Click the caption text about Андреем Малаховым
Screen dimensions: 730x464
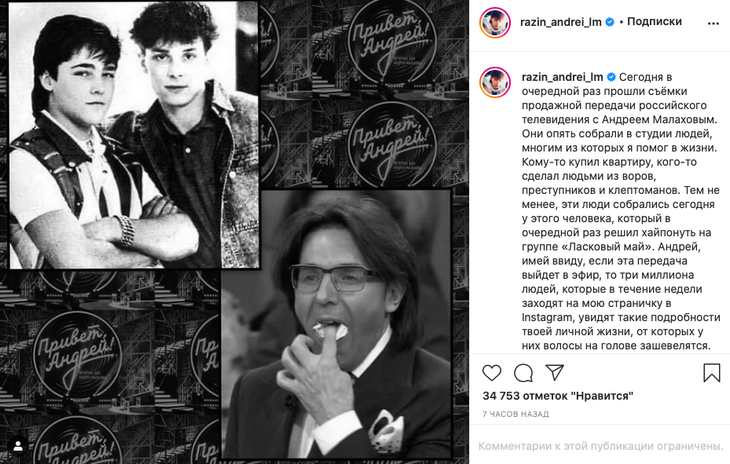pos(621,211)
